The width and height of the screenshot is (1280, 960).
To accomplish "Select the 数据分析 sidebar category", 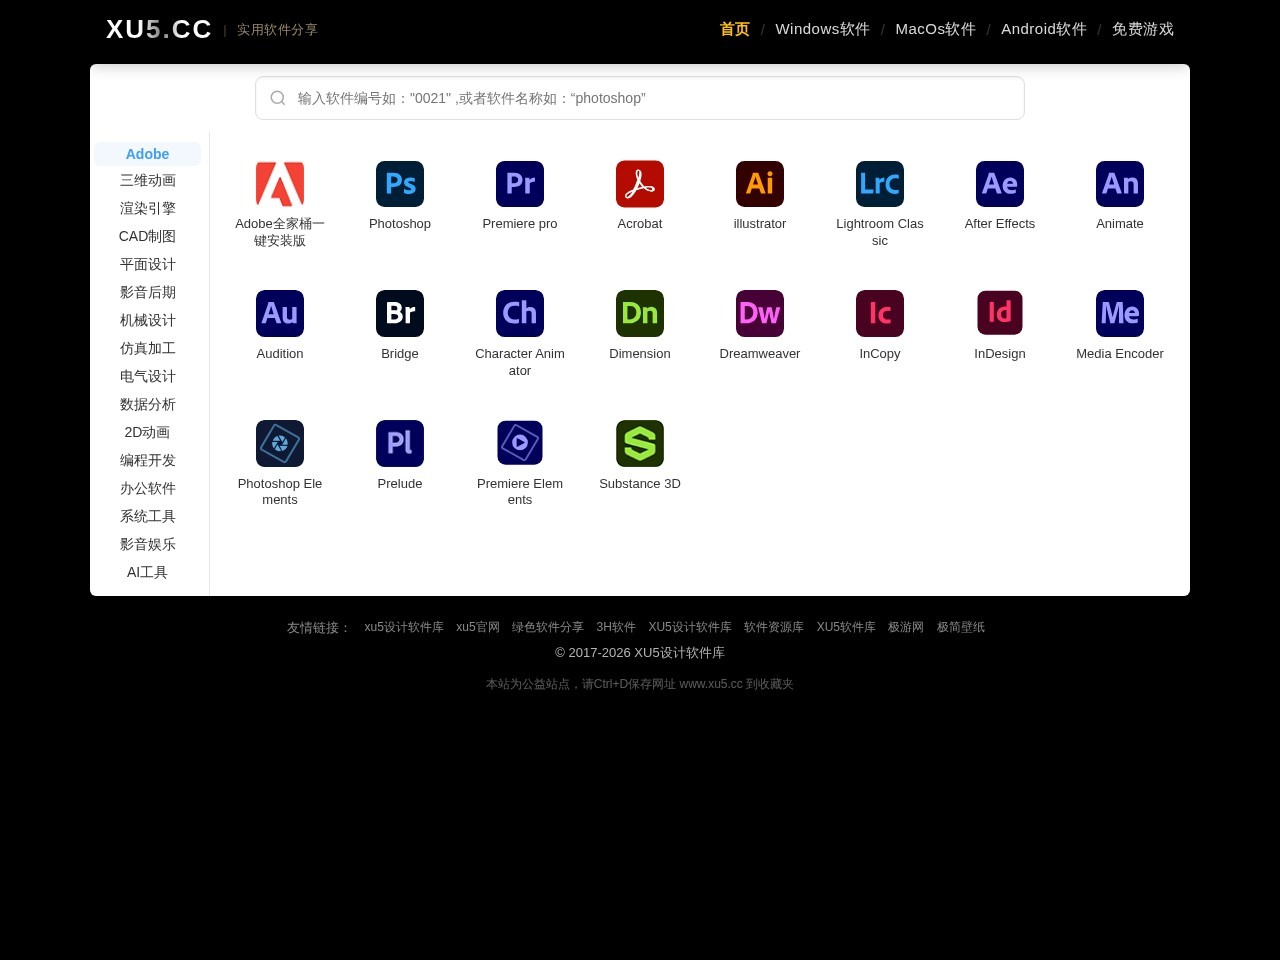I will 147,404.
